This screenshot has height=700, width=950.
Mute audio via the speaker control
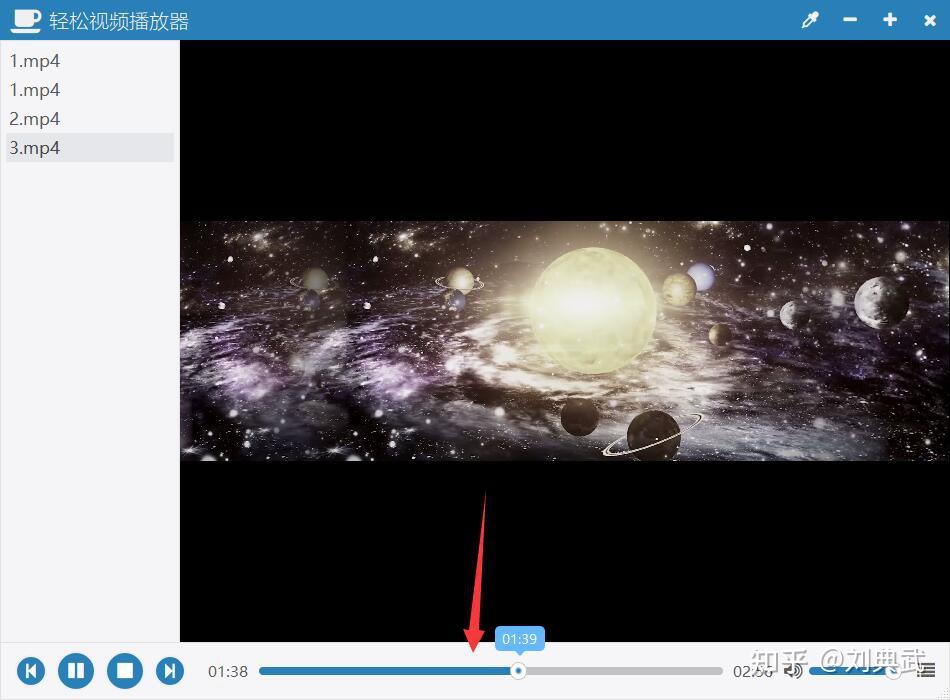(x=792, y=670)
